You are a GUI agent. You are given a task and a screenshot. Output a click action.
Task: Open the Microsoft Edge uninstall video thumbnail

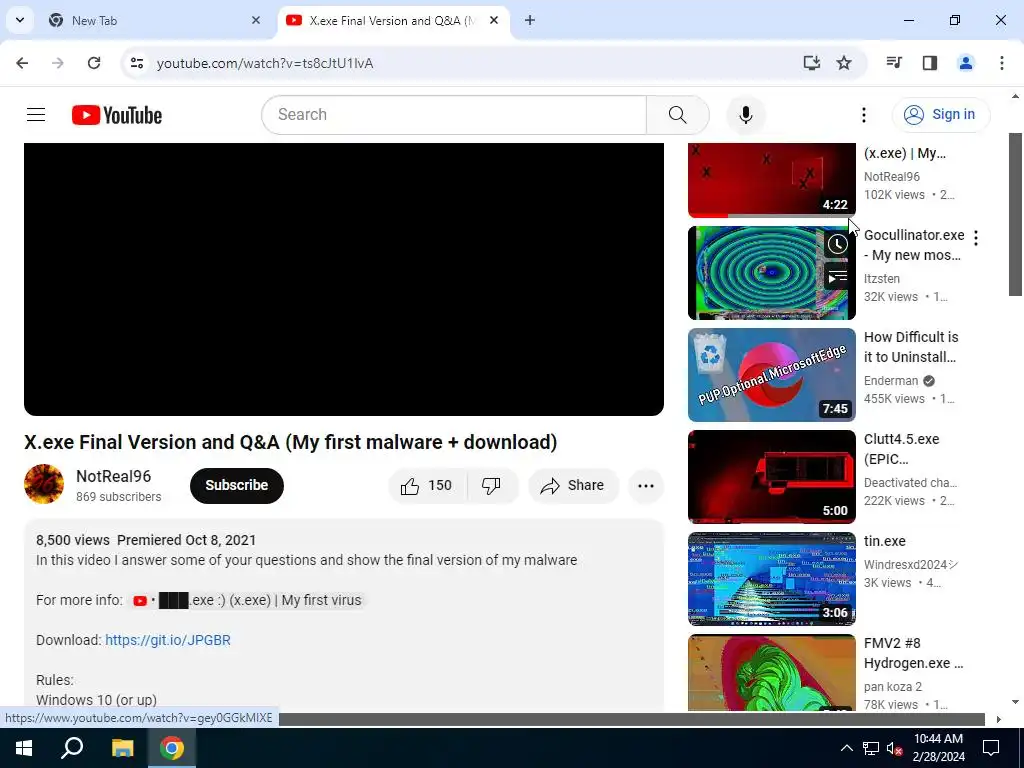771,375
